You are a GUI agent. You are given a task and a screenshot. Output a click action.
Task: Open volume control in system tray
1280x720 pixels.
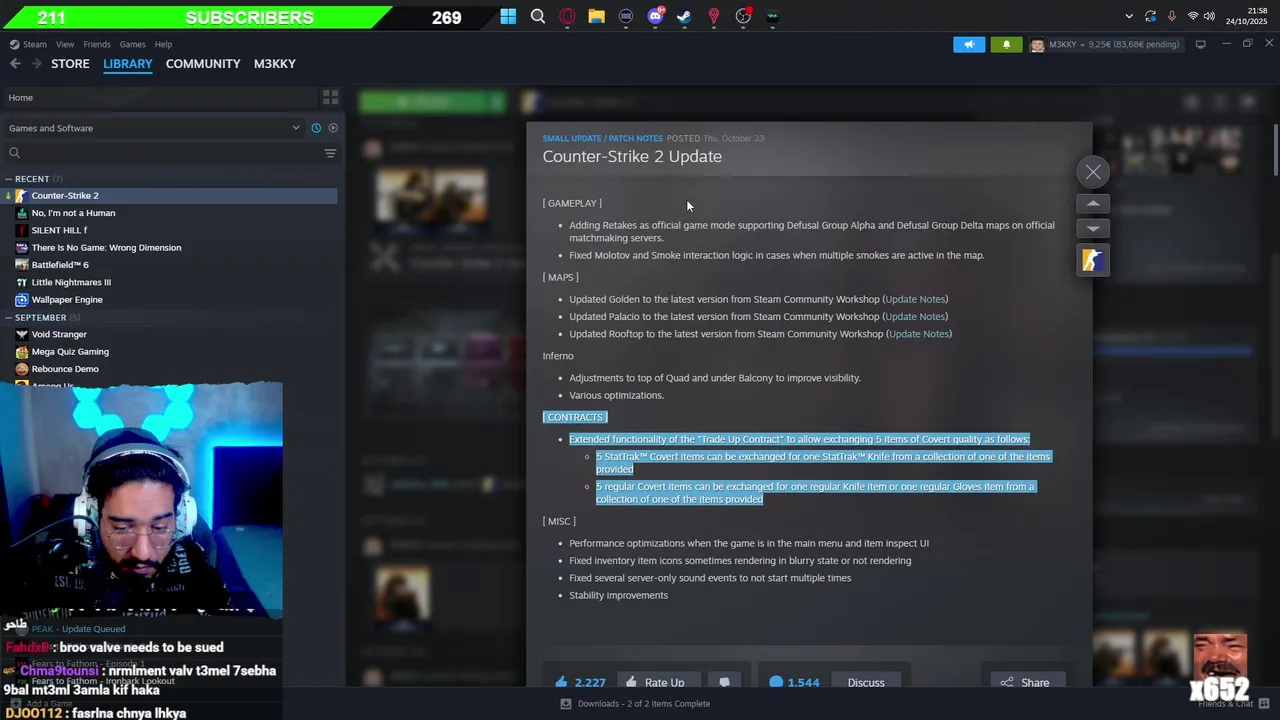[x=1209, y=16]
